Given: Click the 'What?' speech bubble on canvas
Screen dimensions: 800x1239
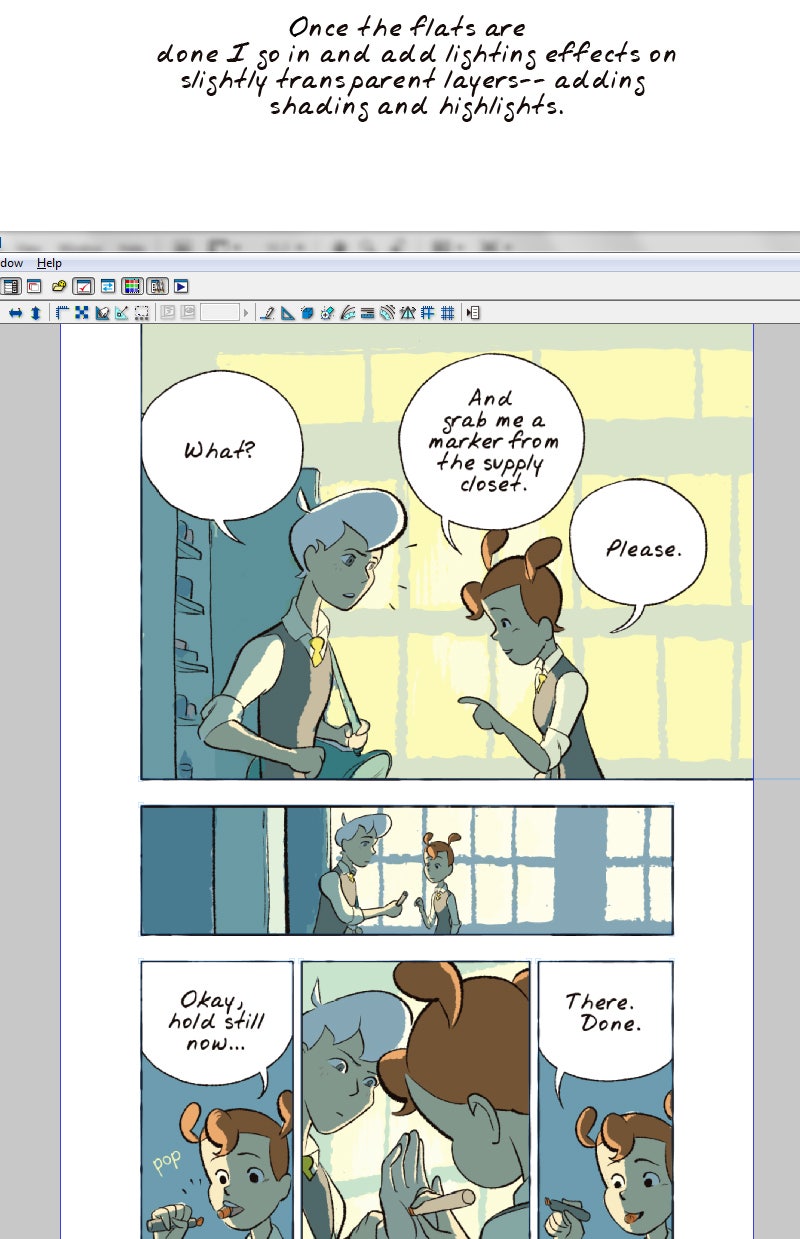Looking at the screenshot, I should click(x=220, y=450).
